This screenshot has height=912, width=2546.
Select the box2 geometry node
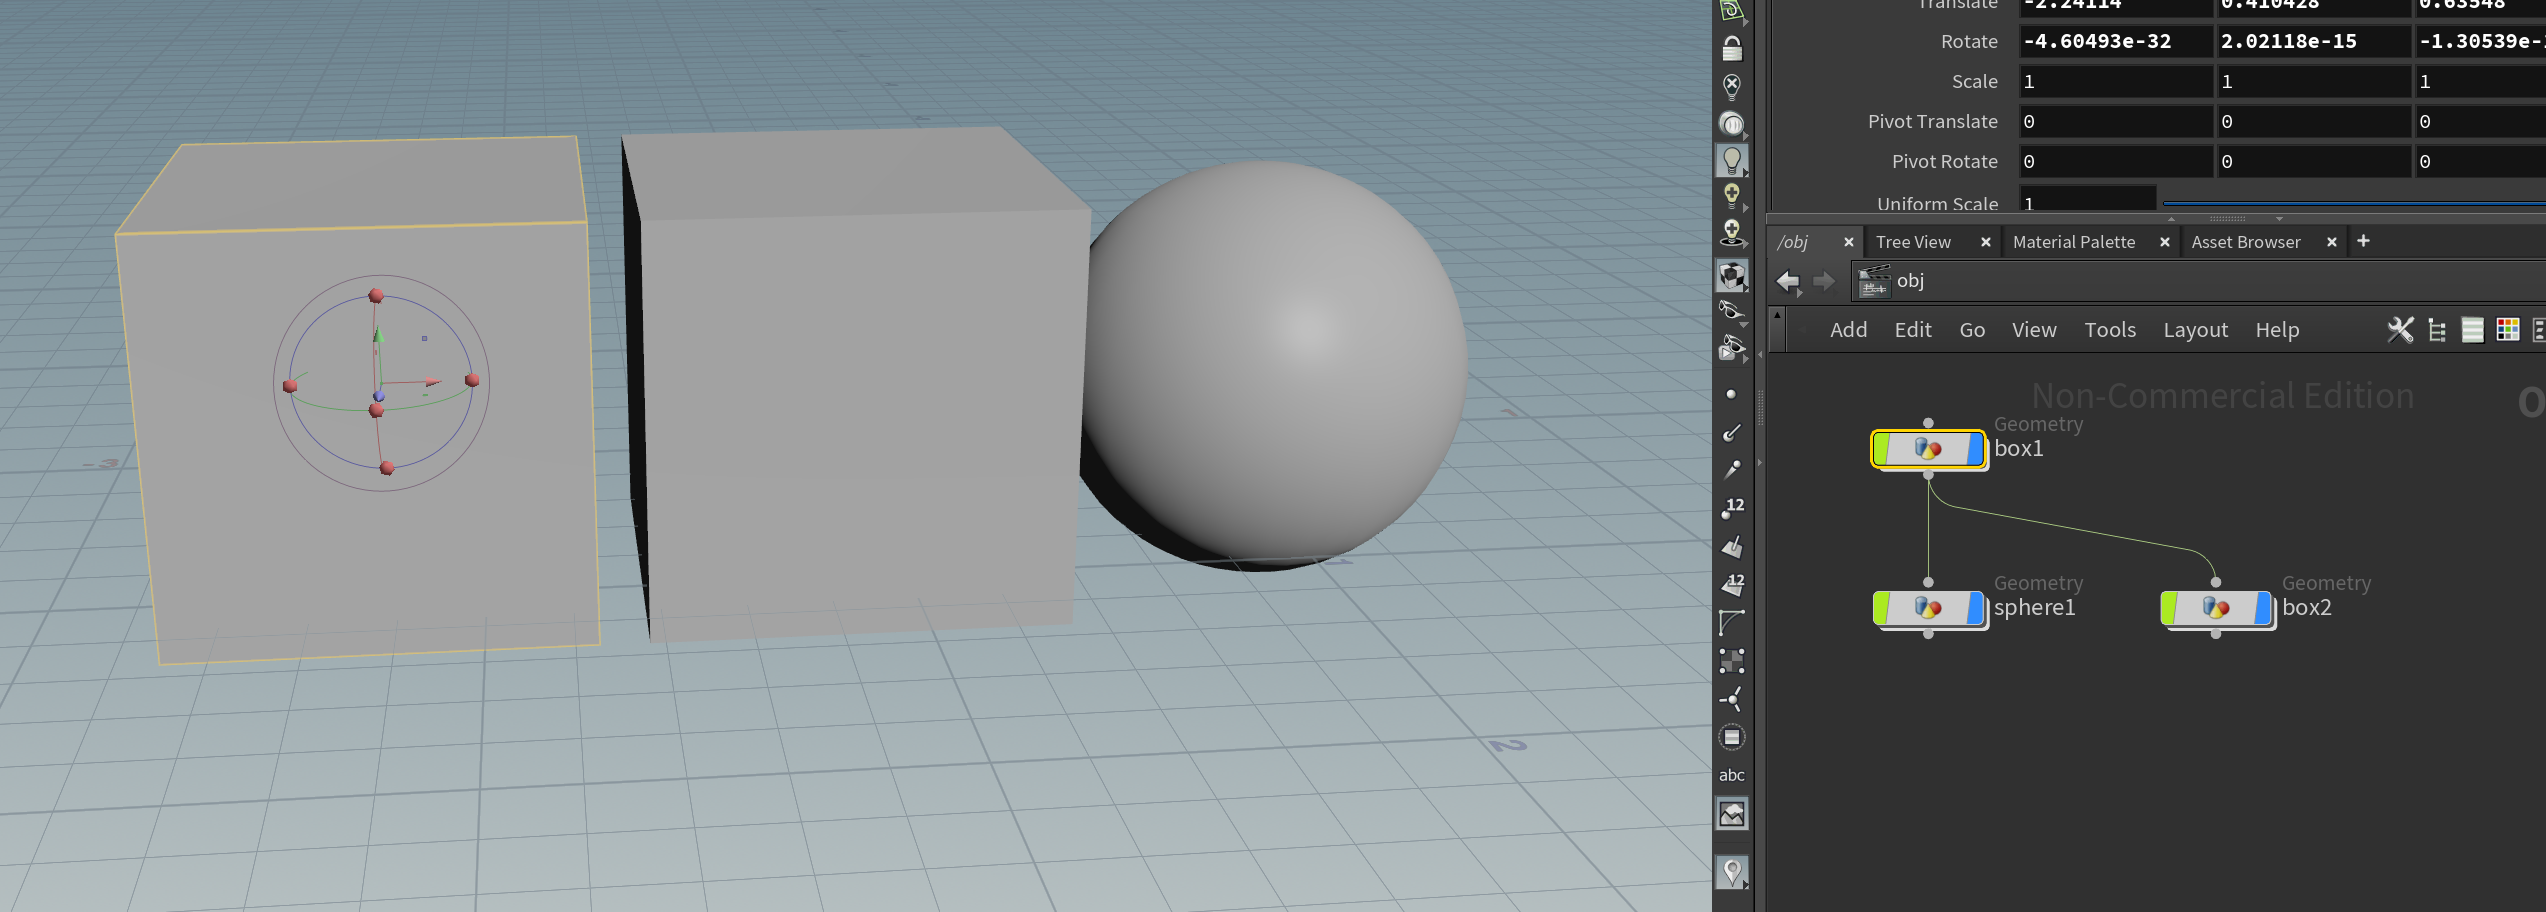click(x=2216, y=608)
